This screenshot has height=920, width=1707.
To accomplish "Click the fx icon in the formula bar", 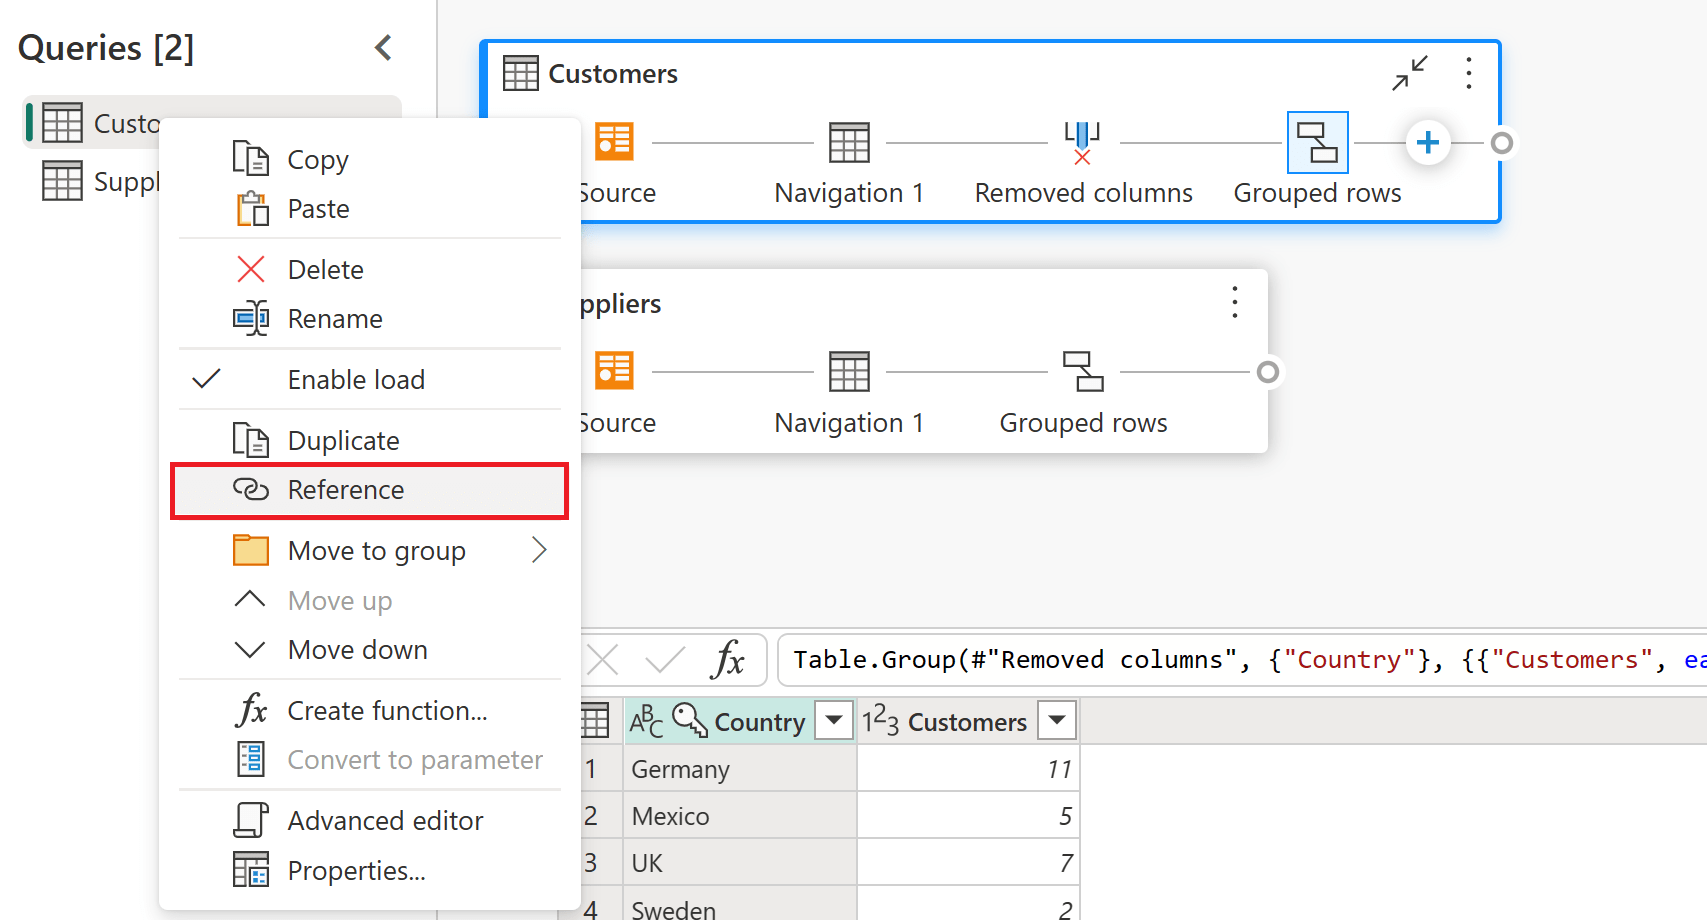I will point(729,659).
